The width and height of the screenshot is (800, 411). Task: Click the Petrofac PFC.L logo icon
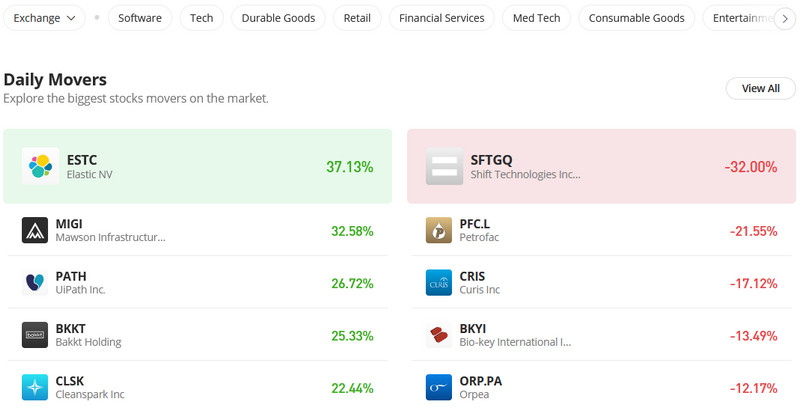(x=439, y=231)
